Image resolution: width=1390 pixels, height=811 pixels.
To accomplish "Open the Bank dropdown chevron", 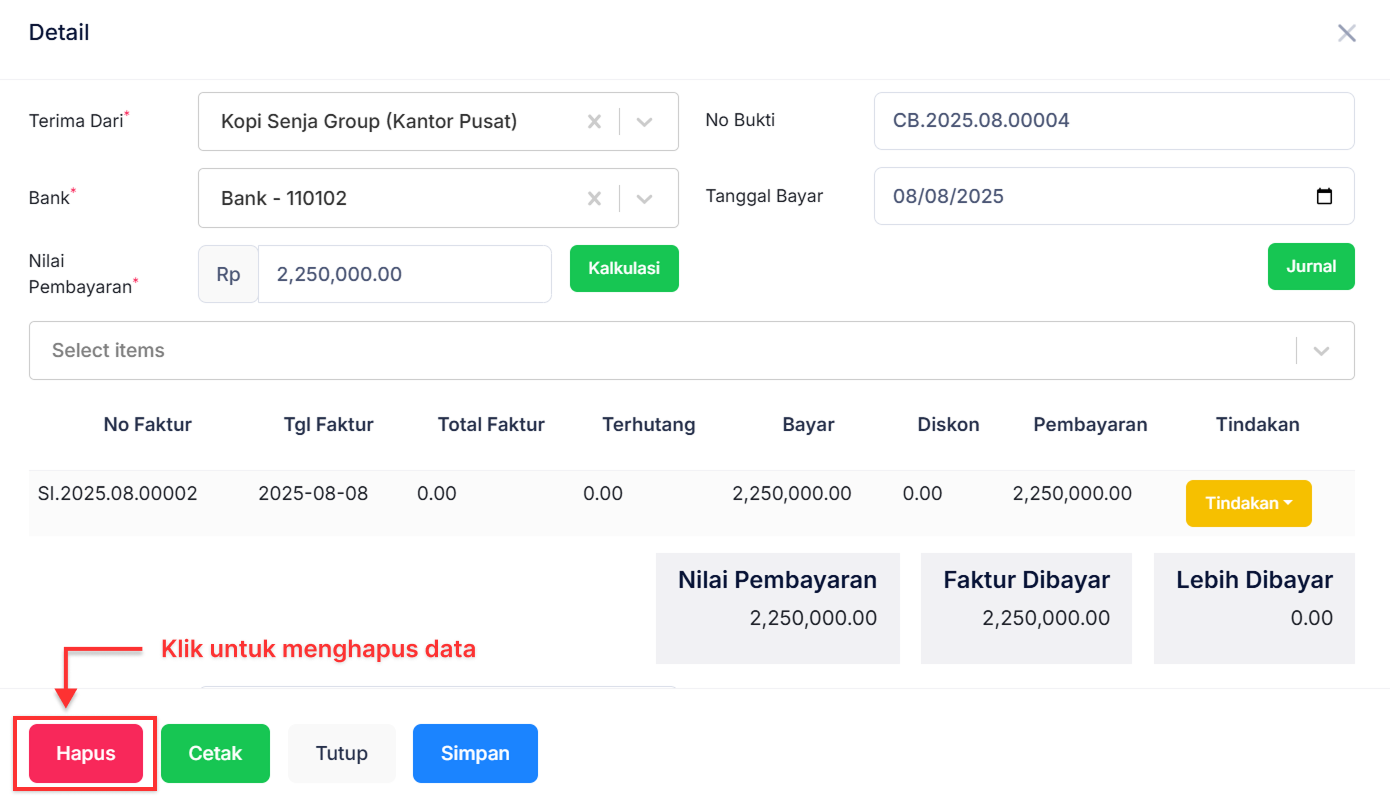I will pyautogui.click(x=645, y=199).
